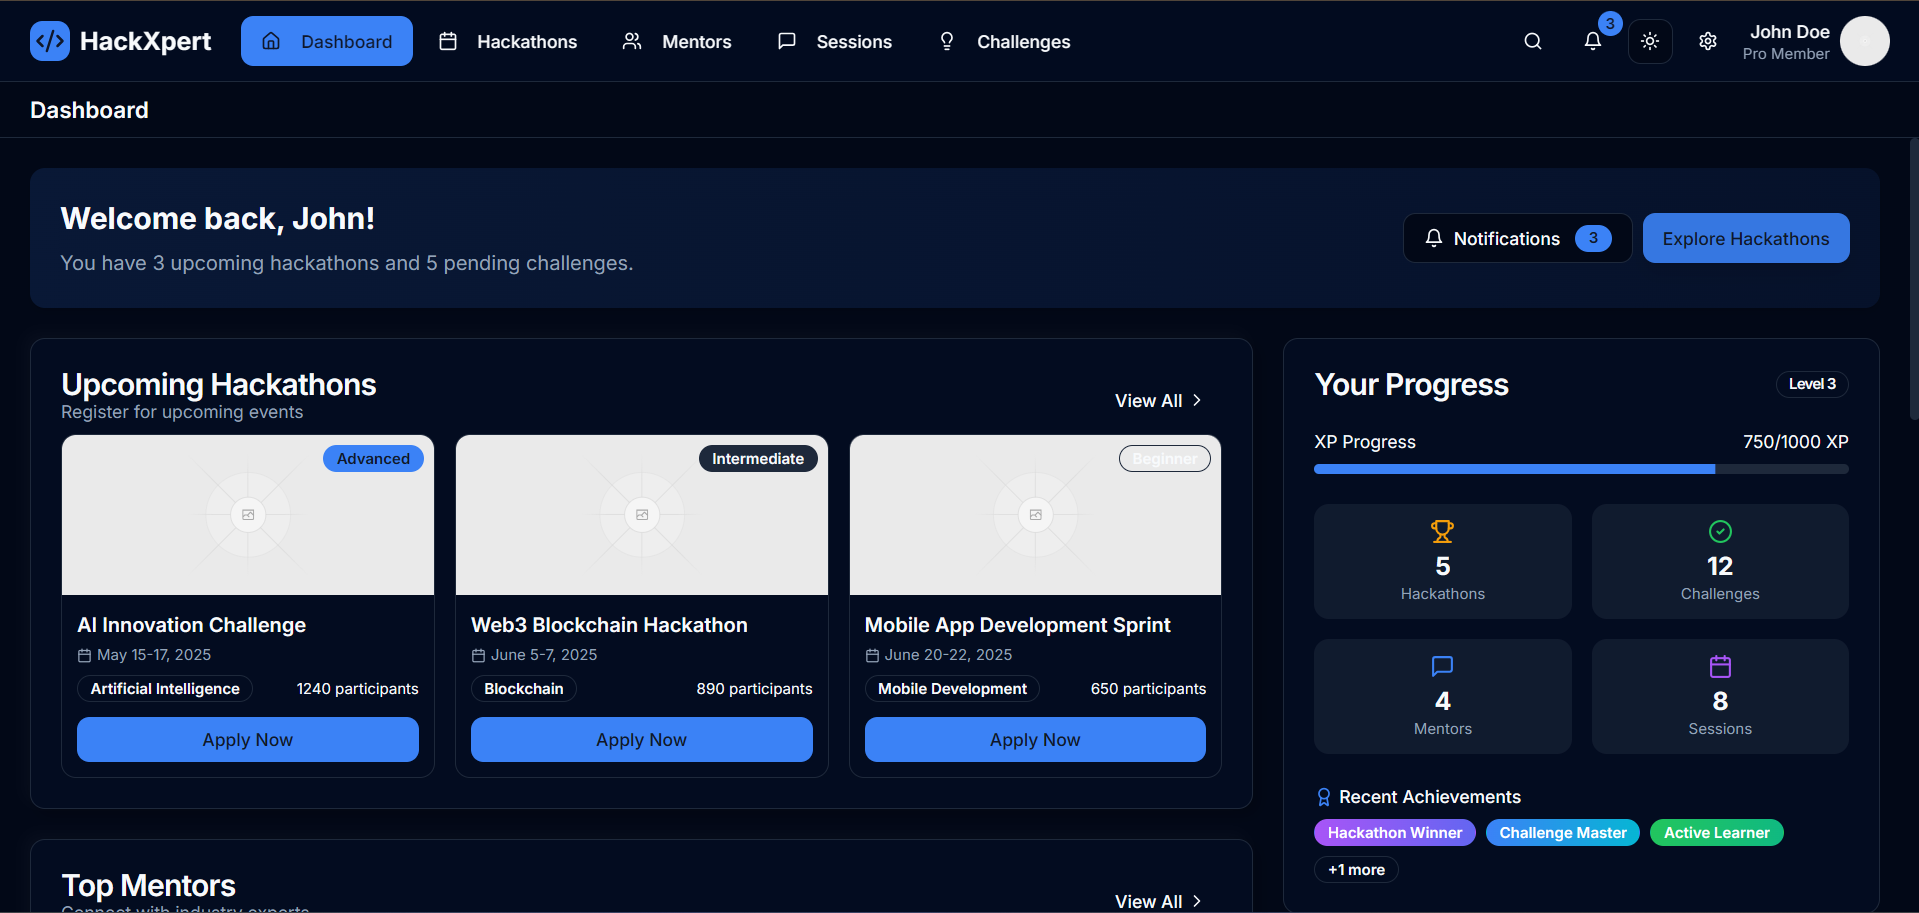Go to the Hackathons nav tab

click(x=508, y=41)
